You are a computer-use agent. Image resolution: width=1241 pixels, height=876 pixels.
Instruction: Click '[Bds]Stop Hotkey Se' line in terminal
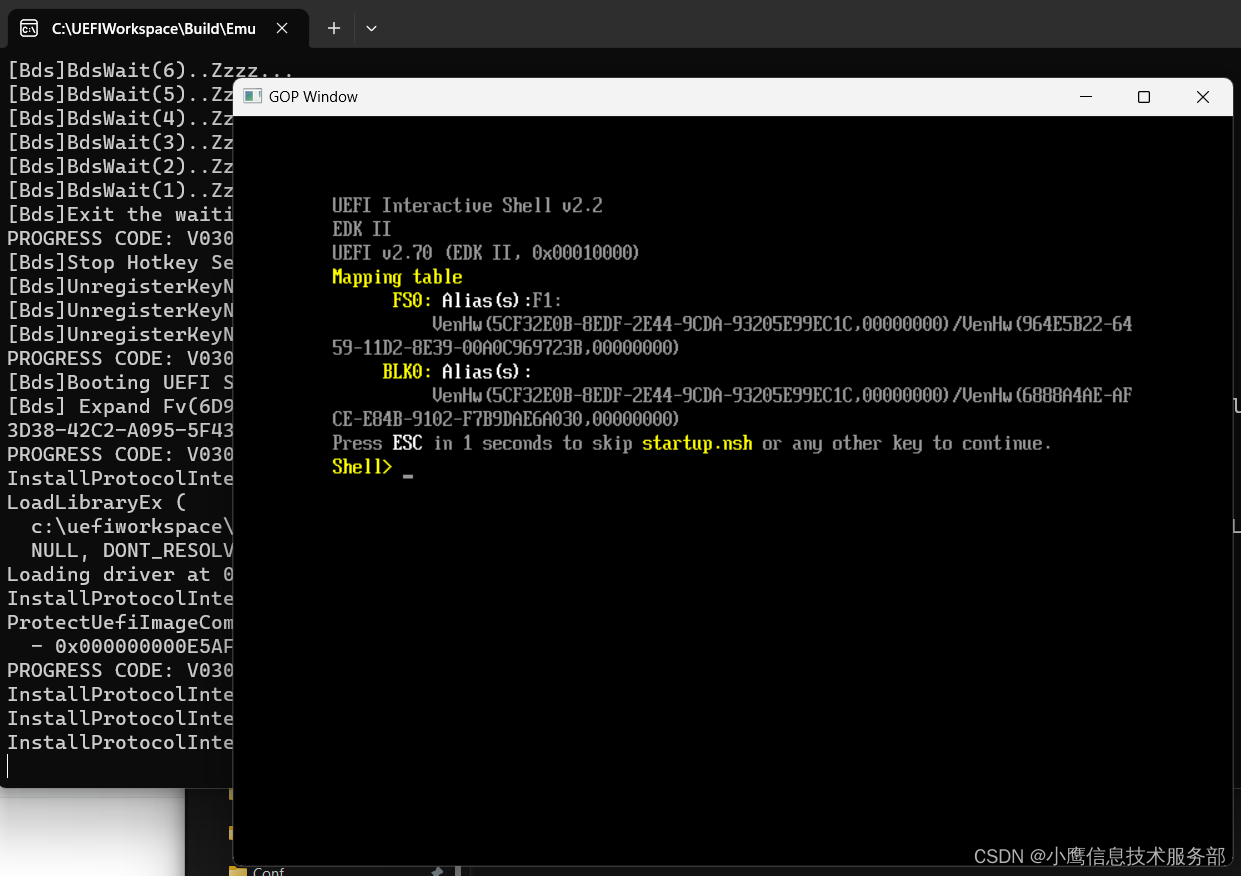120,262
